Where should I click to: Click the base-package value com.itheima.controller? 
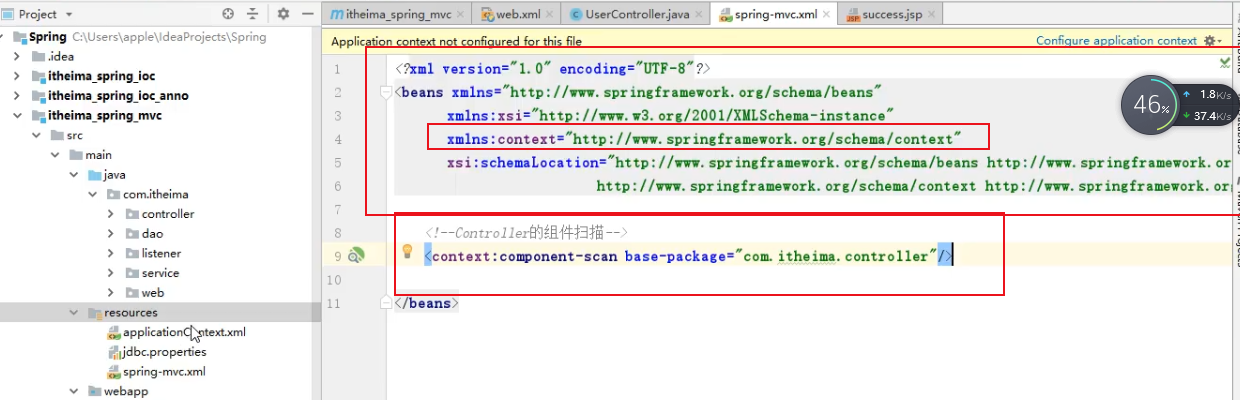tap(837, 257)
